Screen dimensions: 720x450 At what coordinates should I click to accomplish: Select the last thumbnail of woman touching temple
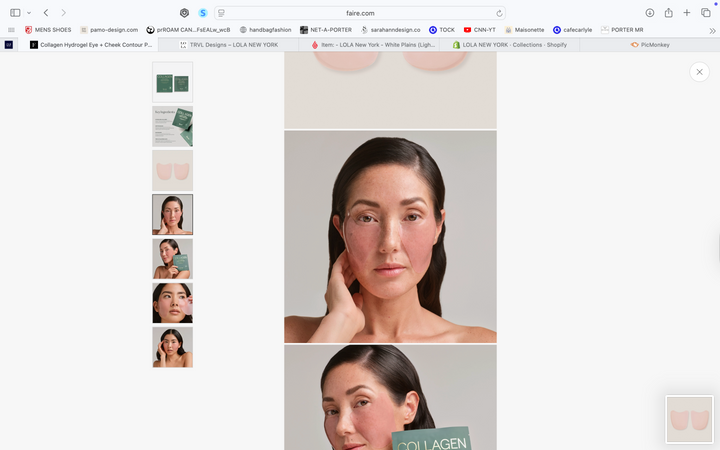[173, 347]
